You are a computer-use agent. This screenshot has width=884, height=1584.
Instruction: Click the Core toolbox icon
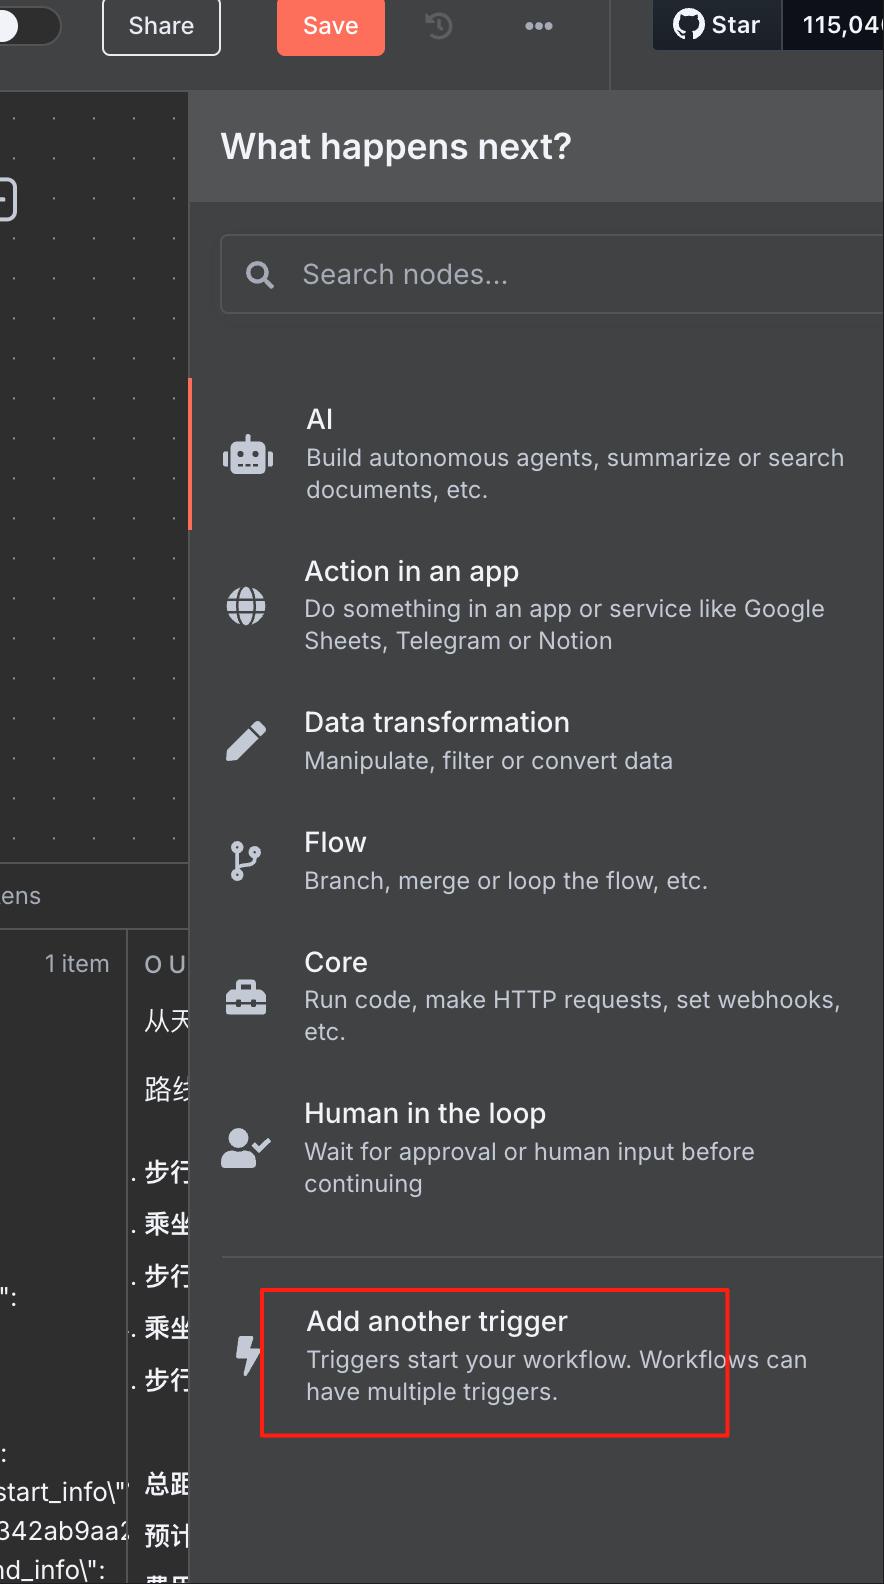tap(246, 997)
